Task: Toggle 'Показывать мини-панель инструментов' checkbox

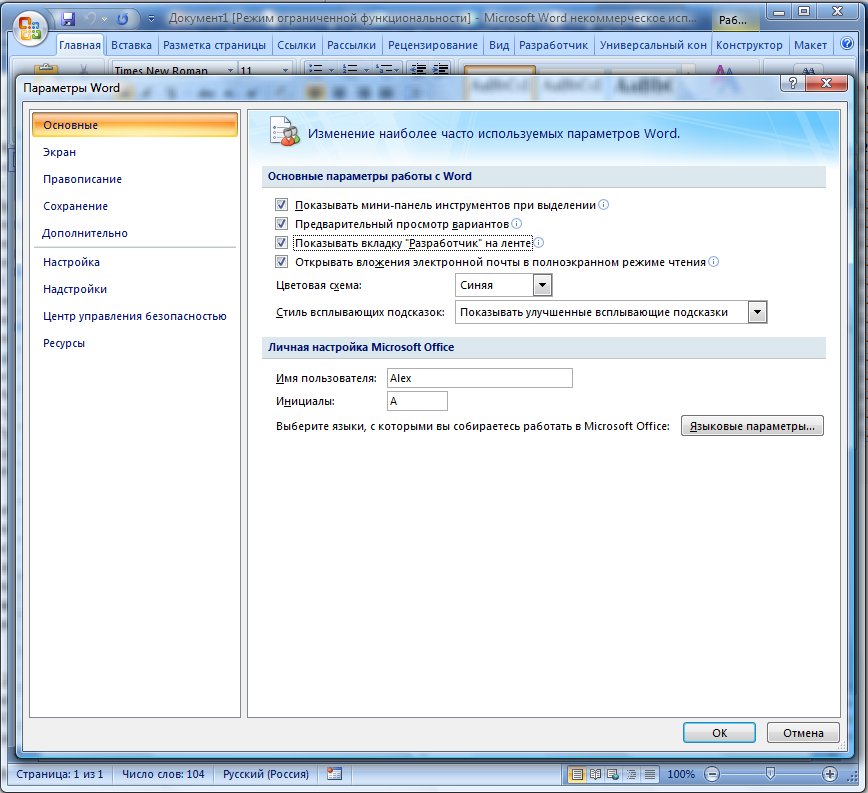Action: [281, 205]
